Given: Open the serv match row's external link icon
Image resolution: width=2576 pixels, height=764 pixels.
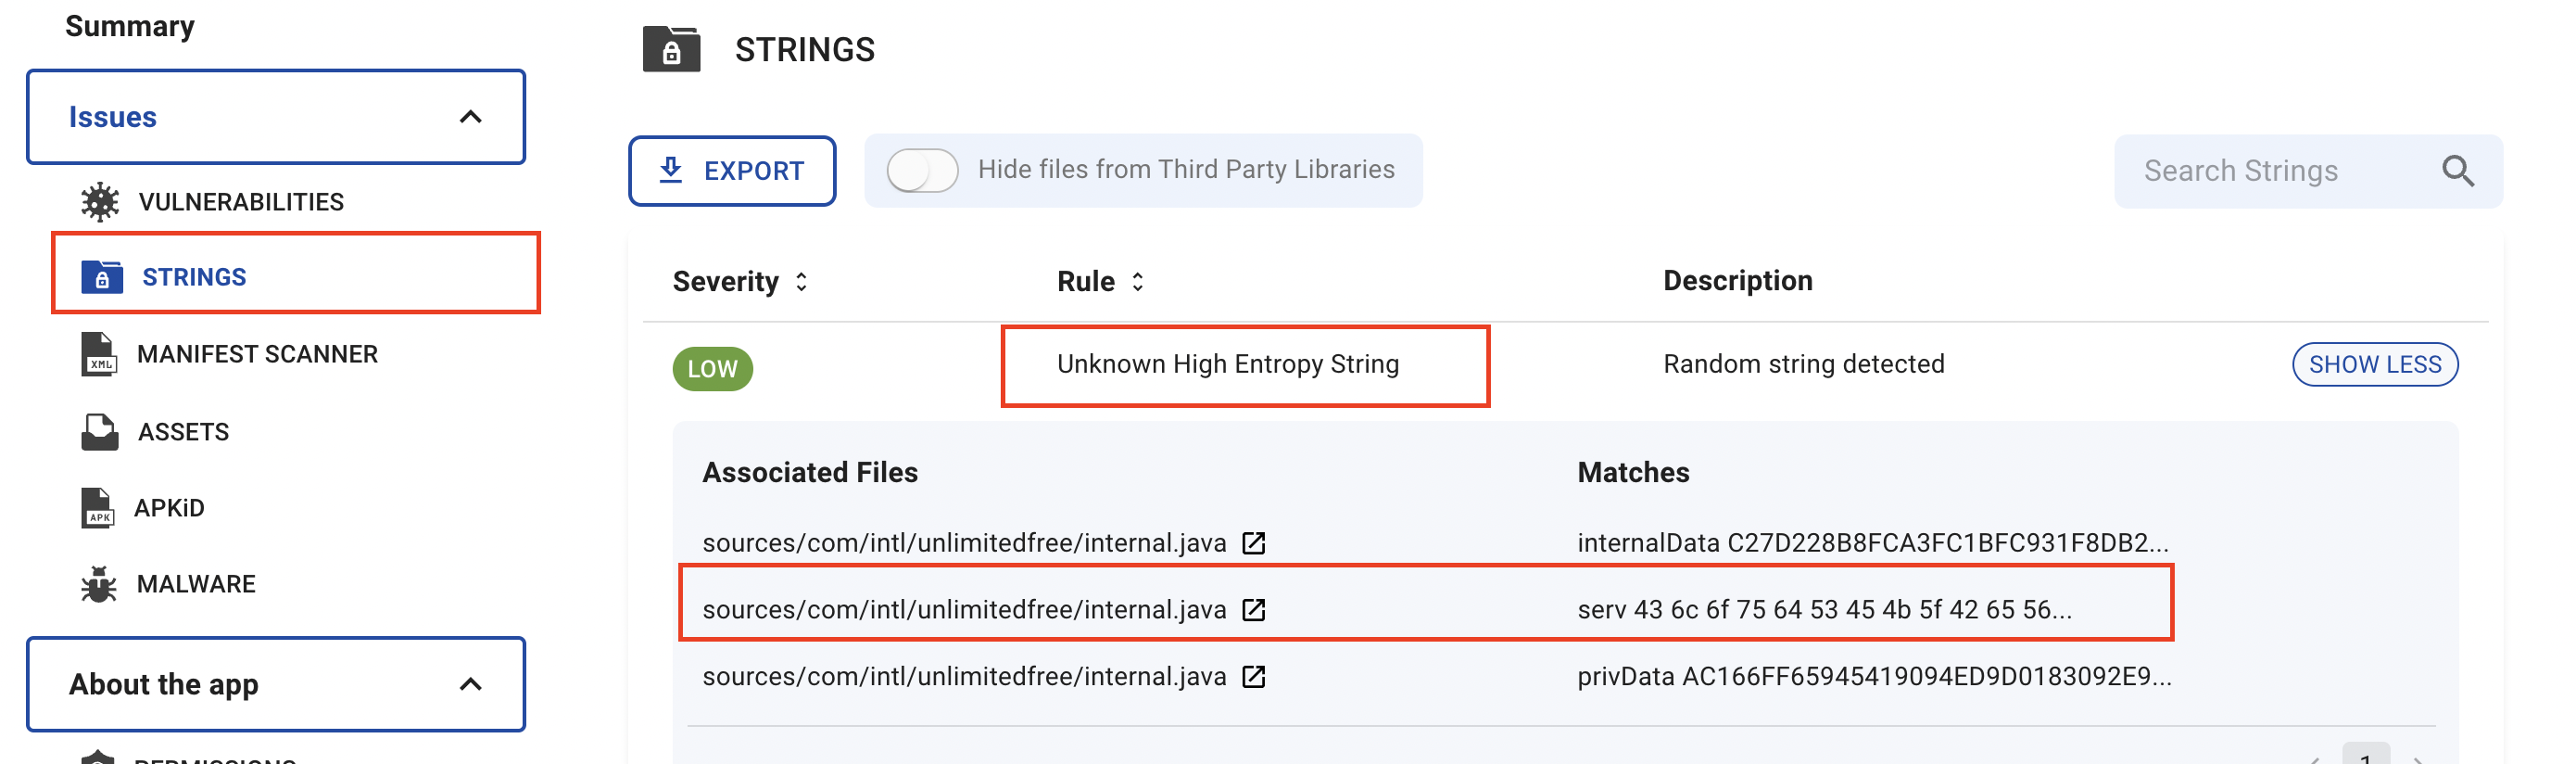Looking at the screenshot, I should tap(1253, 610).
